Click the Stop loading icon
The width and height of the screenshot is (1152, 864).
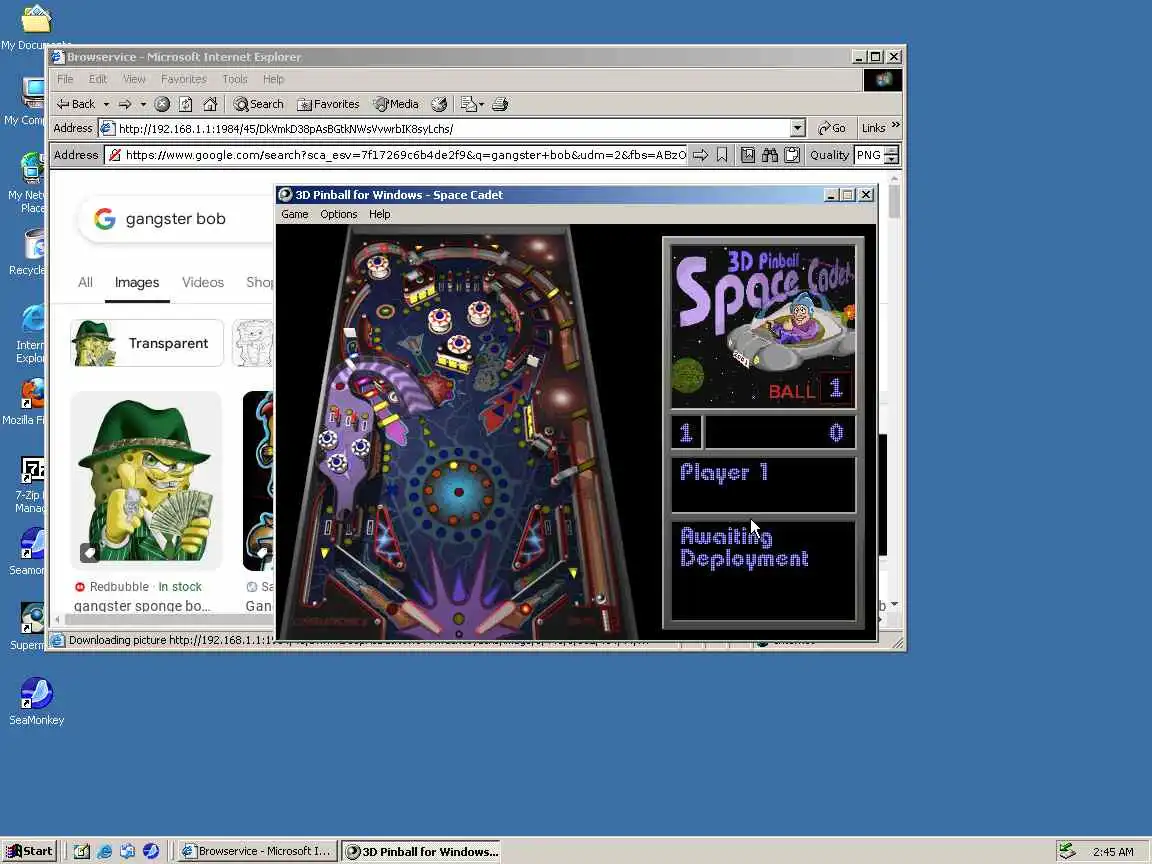coord(162,104)
